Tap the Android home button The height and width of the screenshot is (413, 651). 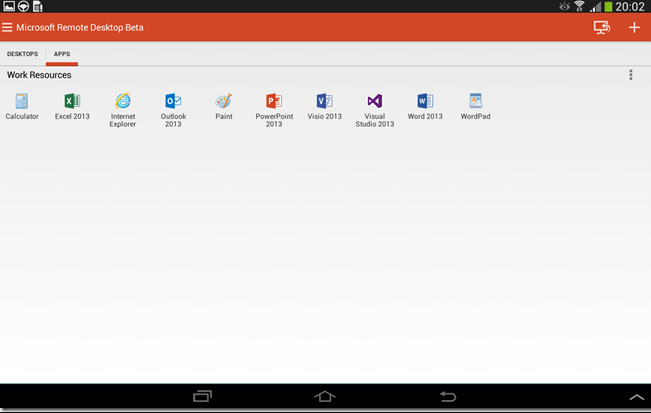coord(325,396)
